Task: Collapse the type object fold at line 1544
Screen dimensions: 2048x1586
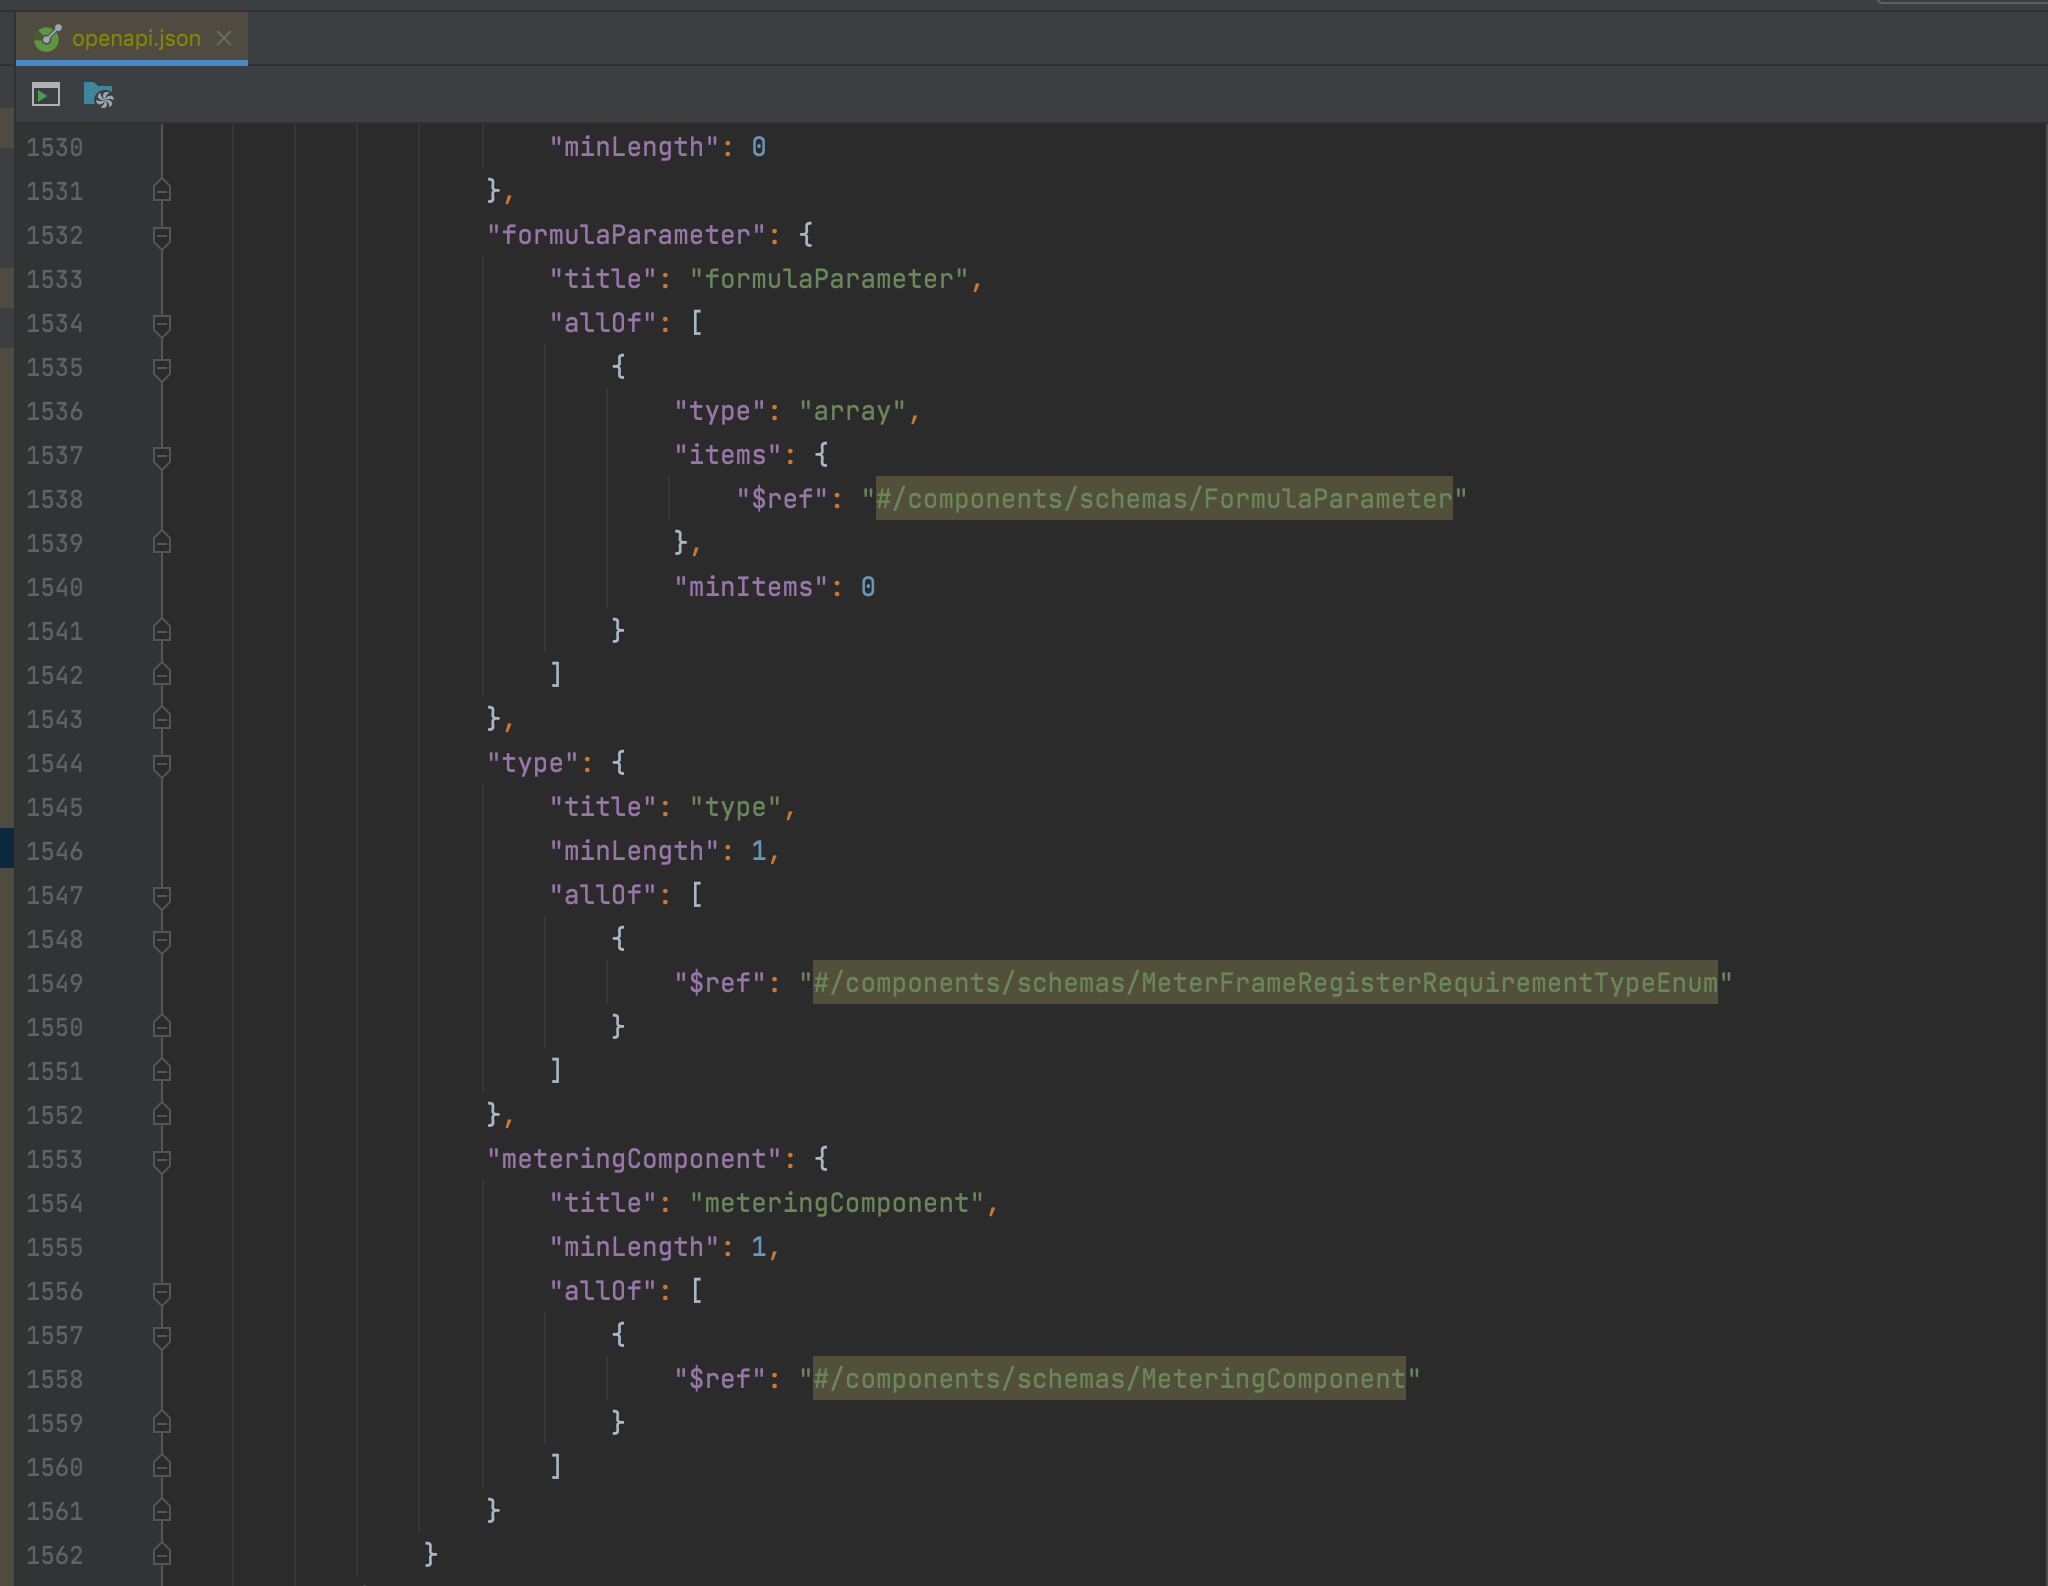Action: (162, 763)
